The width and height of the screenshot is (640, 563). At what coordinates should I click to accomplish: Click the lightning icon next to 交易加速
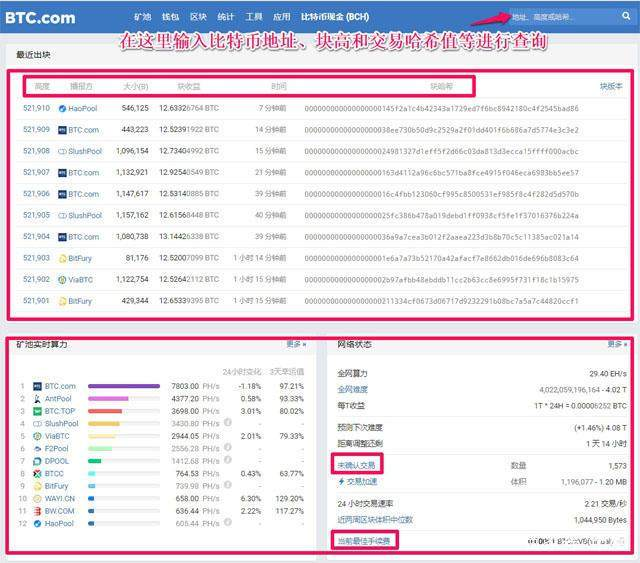click(x=341, y=482)
